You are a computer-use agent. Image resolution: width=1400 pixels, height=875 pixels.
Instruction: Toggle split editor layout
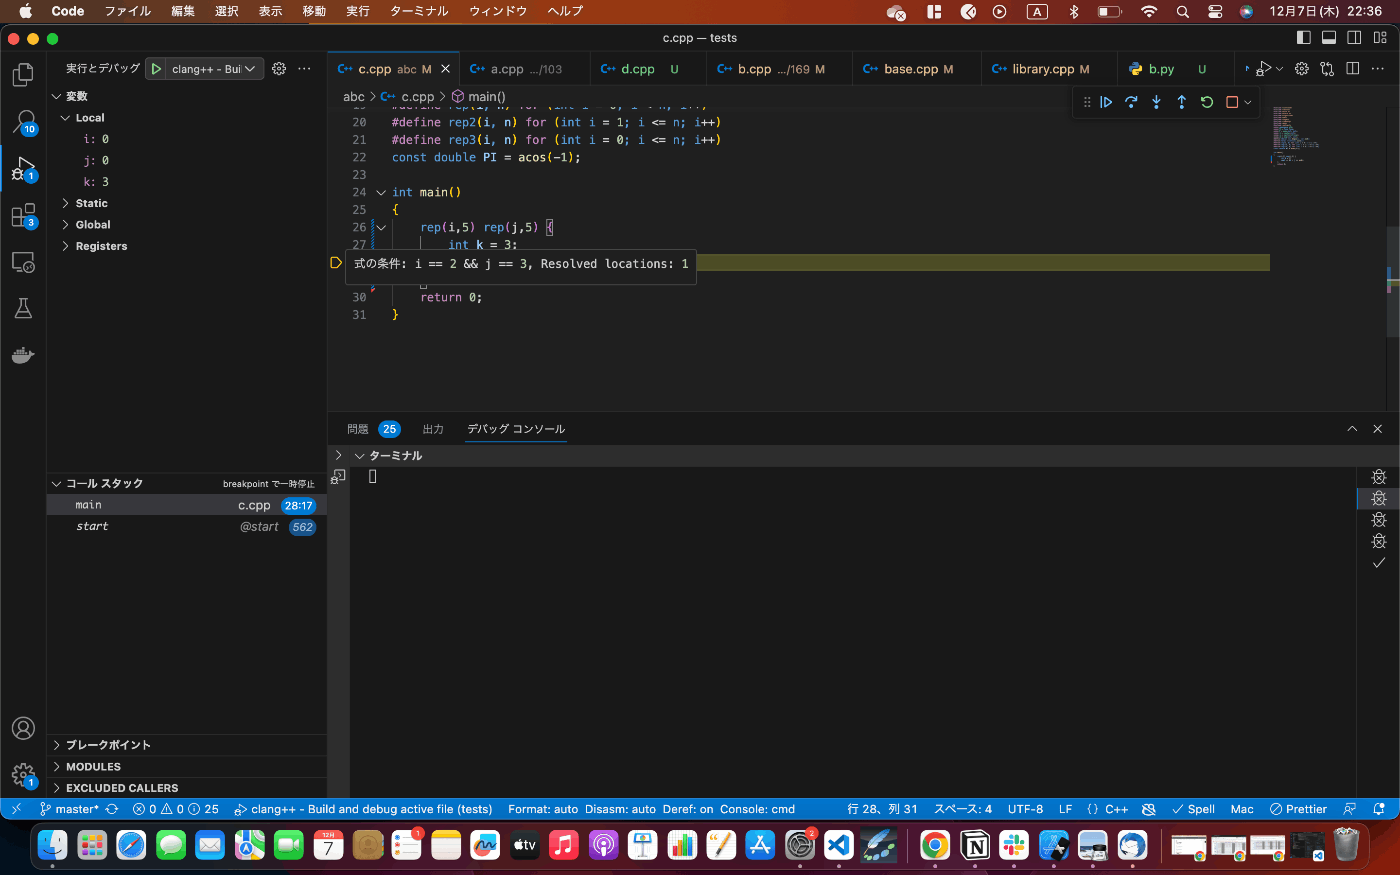[1352, 69]
